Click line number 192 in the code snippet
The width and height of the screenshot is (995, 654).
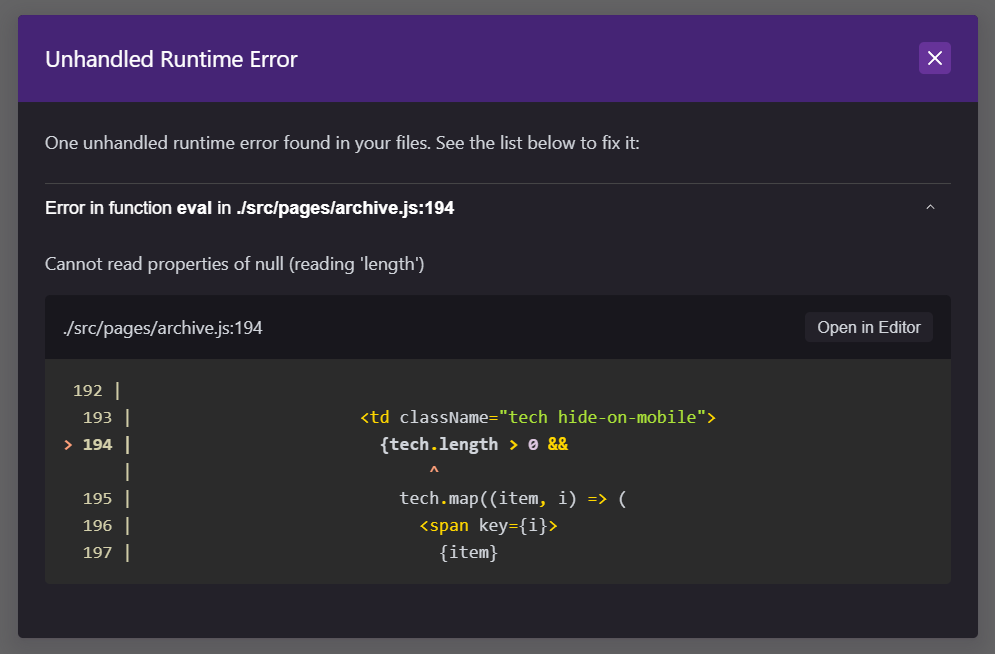pos(88,390)
